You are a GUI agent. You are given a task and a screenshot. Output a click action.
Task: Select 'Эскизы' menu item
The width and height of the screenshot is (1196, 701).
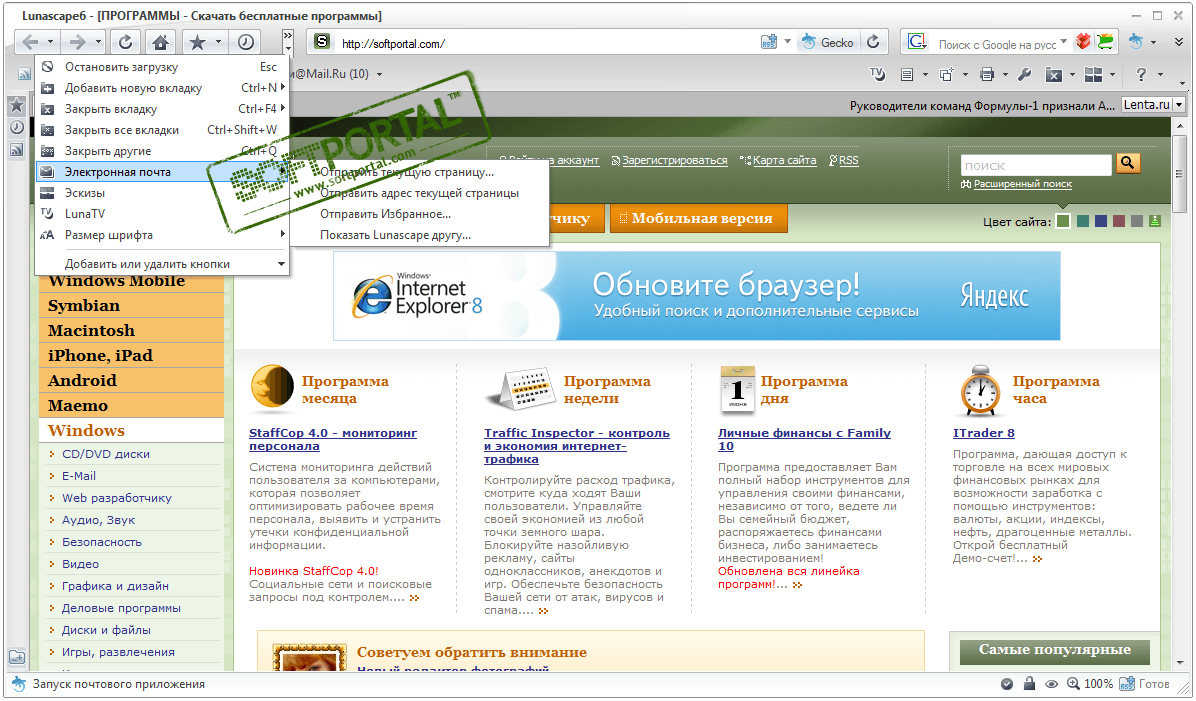click(162, 193)
